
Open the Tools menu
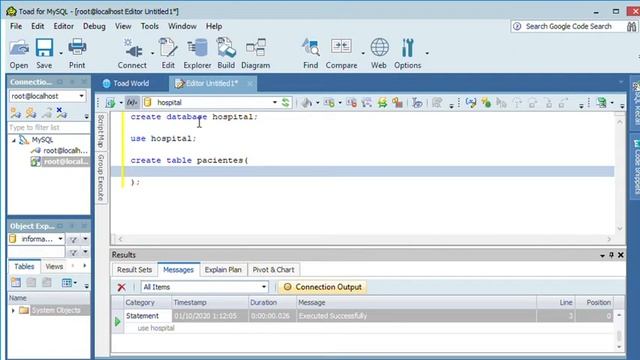point(150,26)
